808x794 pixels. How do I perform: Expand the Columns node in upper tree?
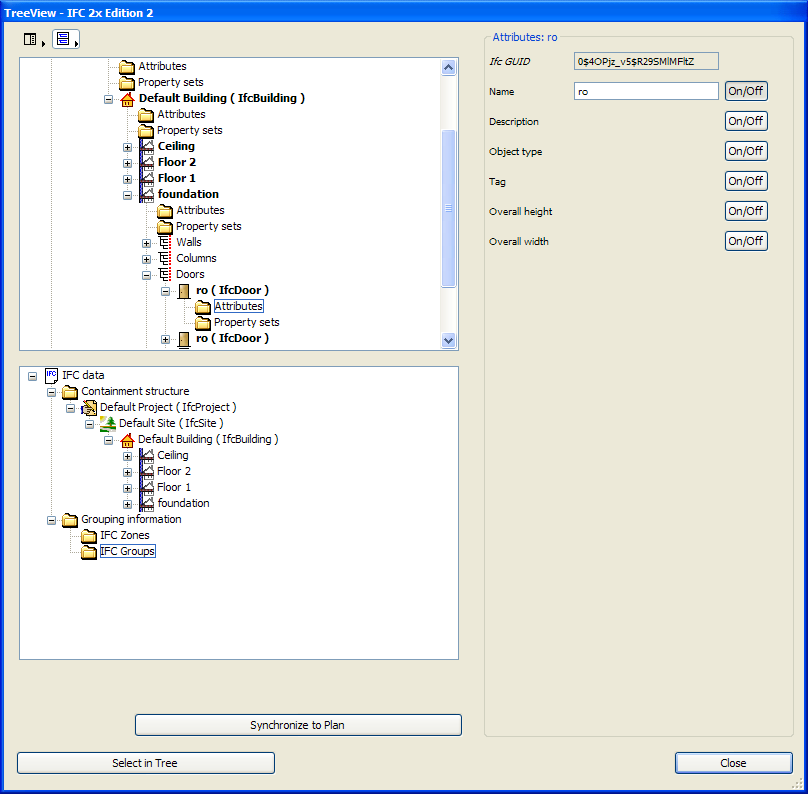pos(147,259)
